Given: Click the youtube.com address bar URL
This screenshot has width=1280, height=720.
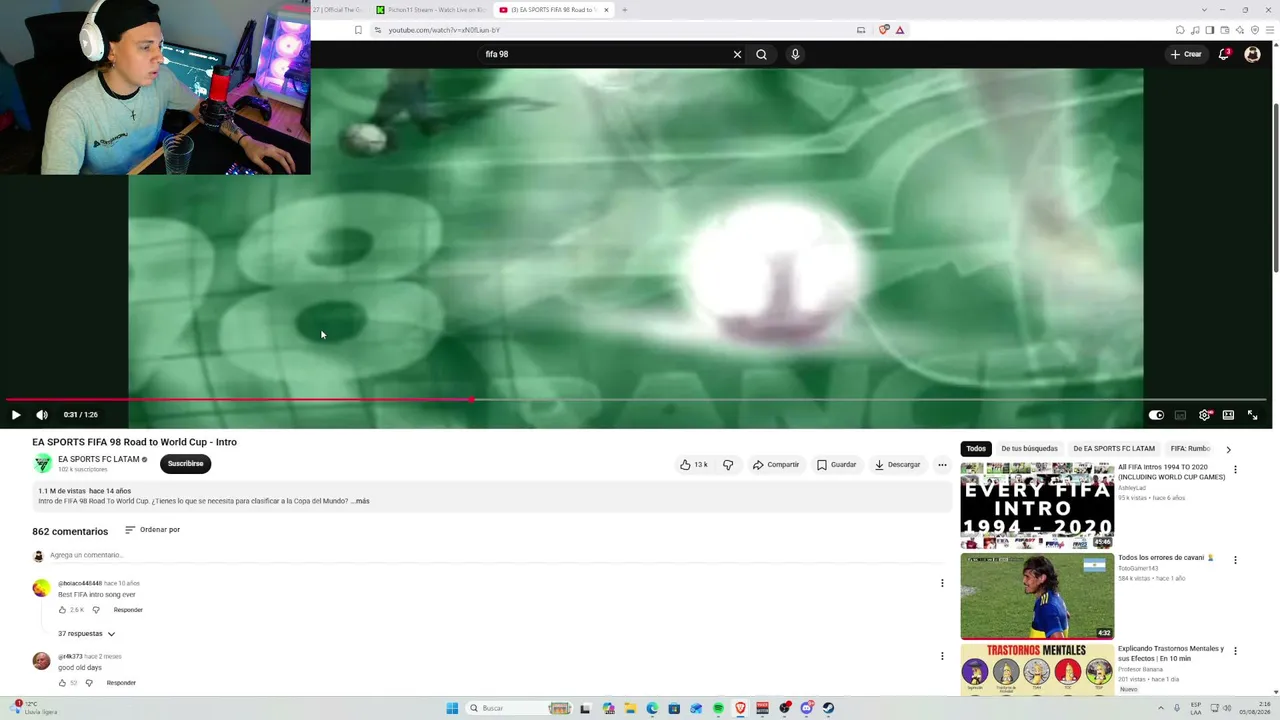Looking at the screenshot, I should pyautogui.click(x=444, y=30).
